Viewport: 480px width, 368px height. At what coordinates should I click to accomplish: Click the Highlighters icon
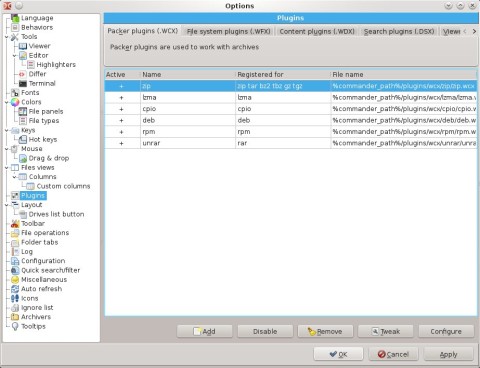point(31,65)
